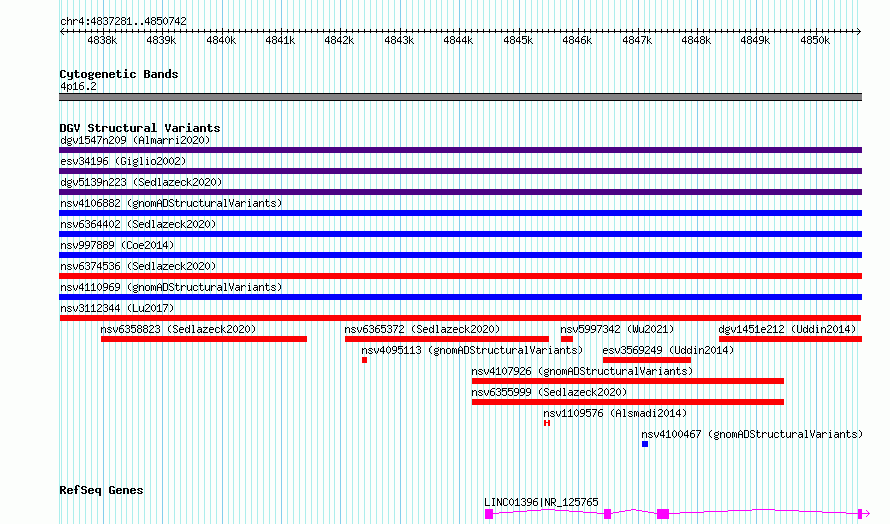The height and width of the screenshot is (524, 890).
Task: Open nsv6355999 (Sedlazeck2020) label
Action: pos(549,392)
